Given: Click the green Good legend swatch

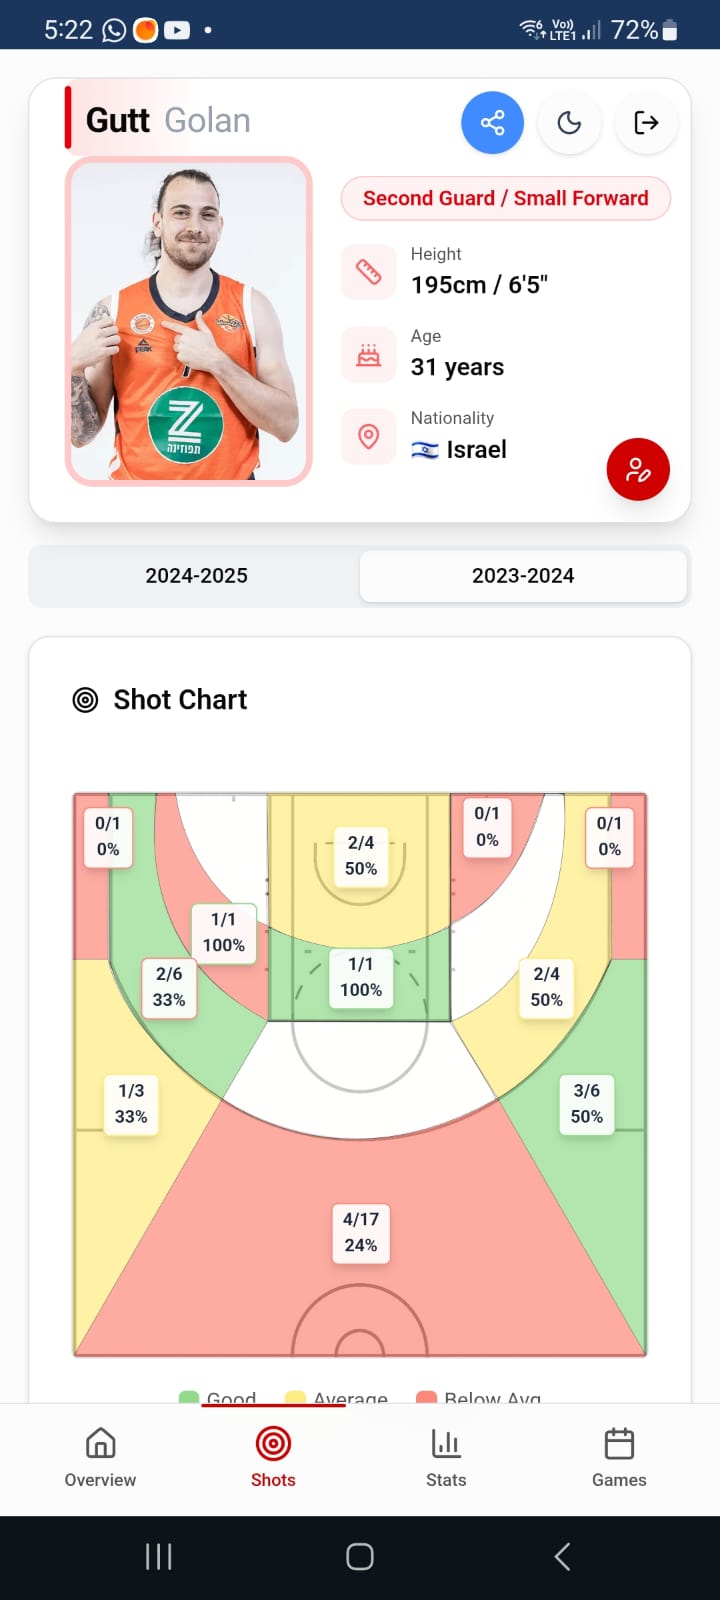Looking at the screenshot, I should point(189,1396).
